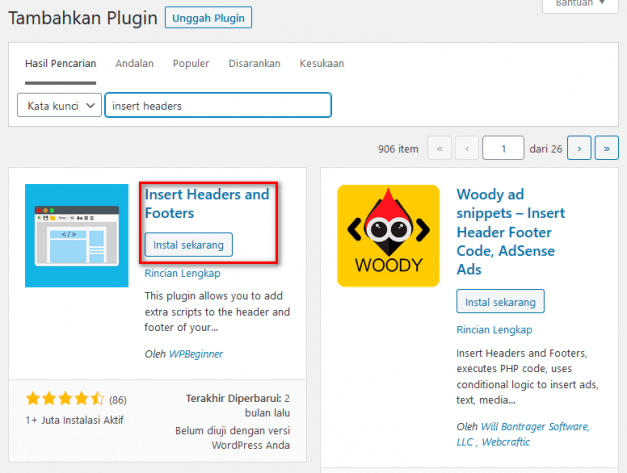Click the (86) ratings count
The height and width of the screenshot is (473, 627).
coord(118,400)
